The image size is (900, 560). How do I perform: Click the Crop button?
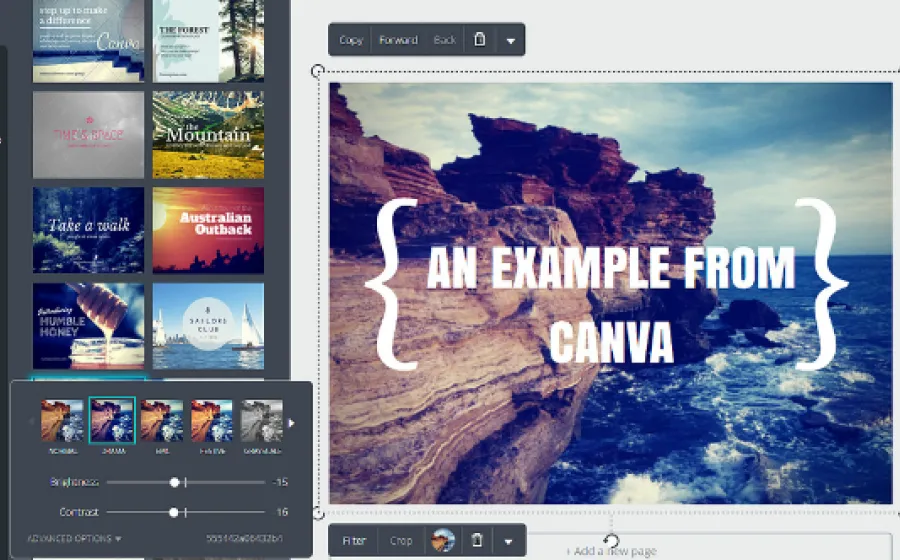coord(401,540)
